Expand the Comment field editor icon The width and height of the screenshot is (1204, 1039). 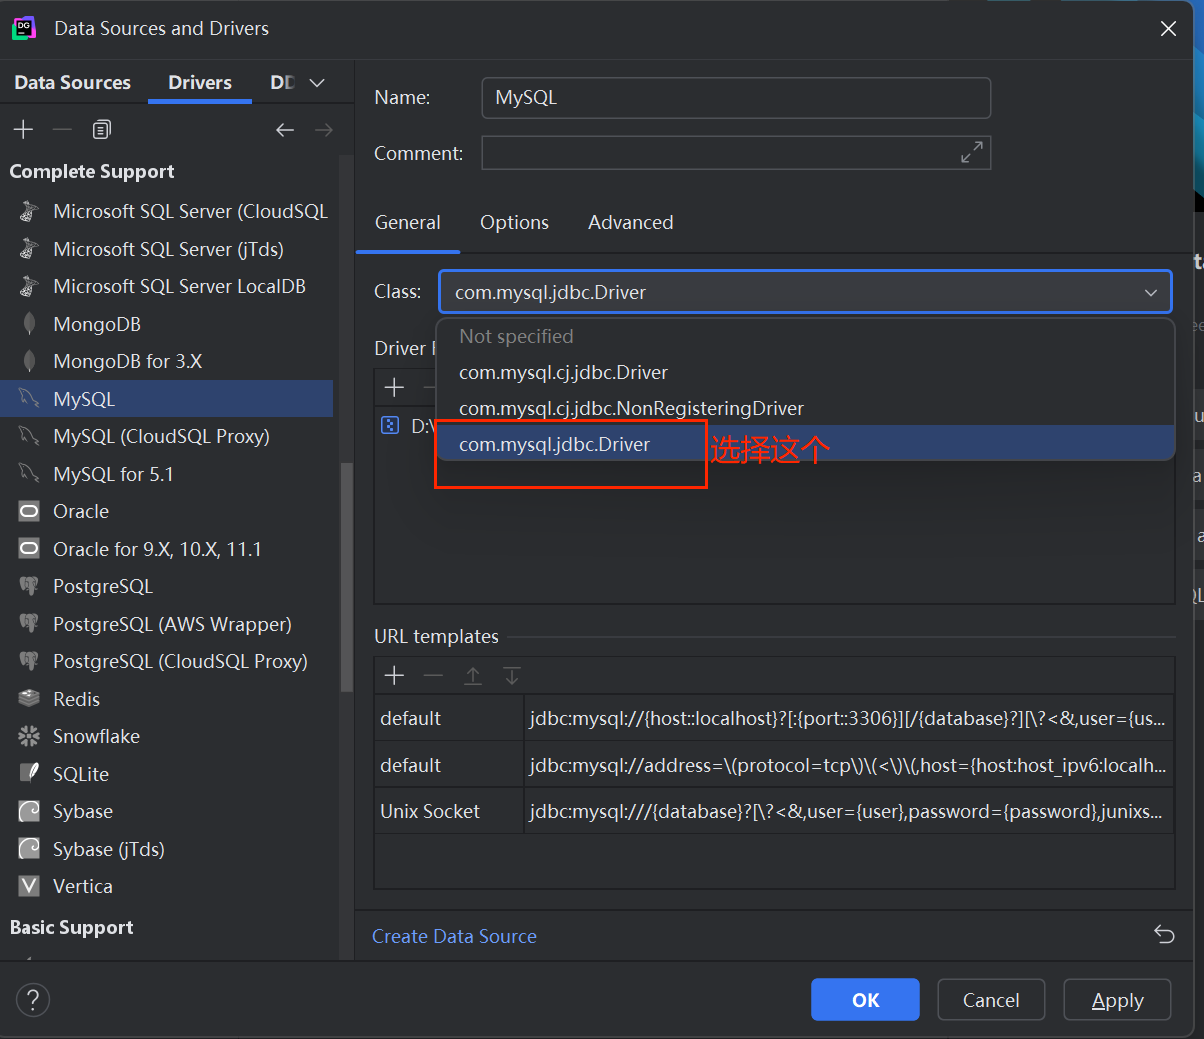971,152
